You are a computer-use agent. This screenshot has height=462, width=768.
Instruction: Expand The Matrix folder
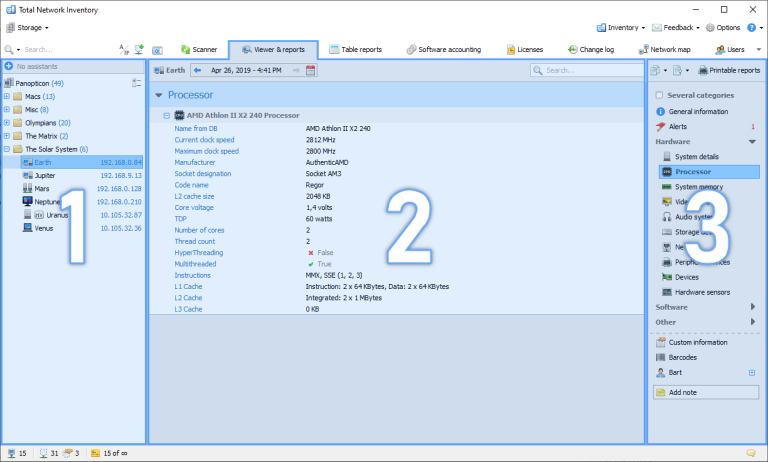pyautogui.click(x=7, y=136)
